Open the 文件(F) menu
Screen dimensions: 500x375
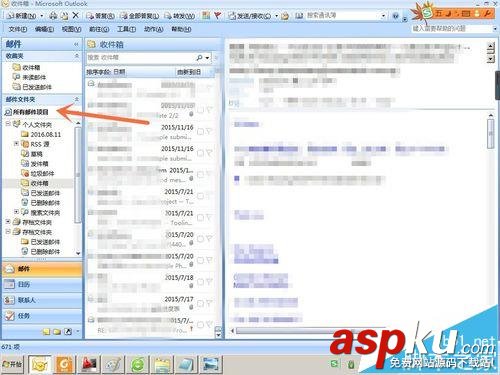point(18,29)
